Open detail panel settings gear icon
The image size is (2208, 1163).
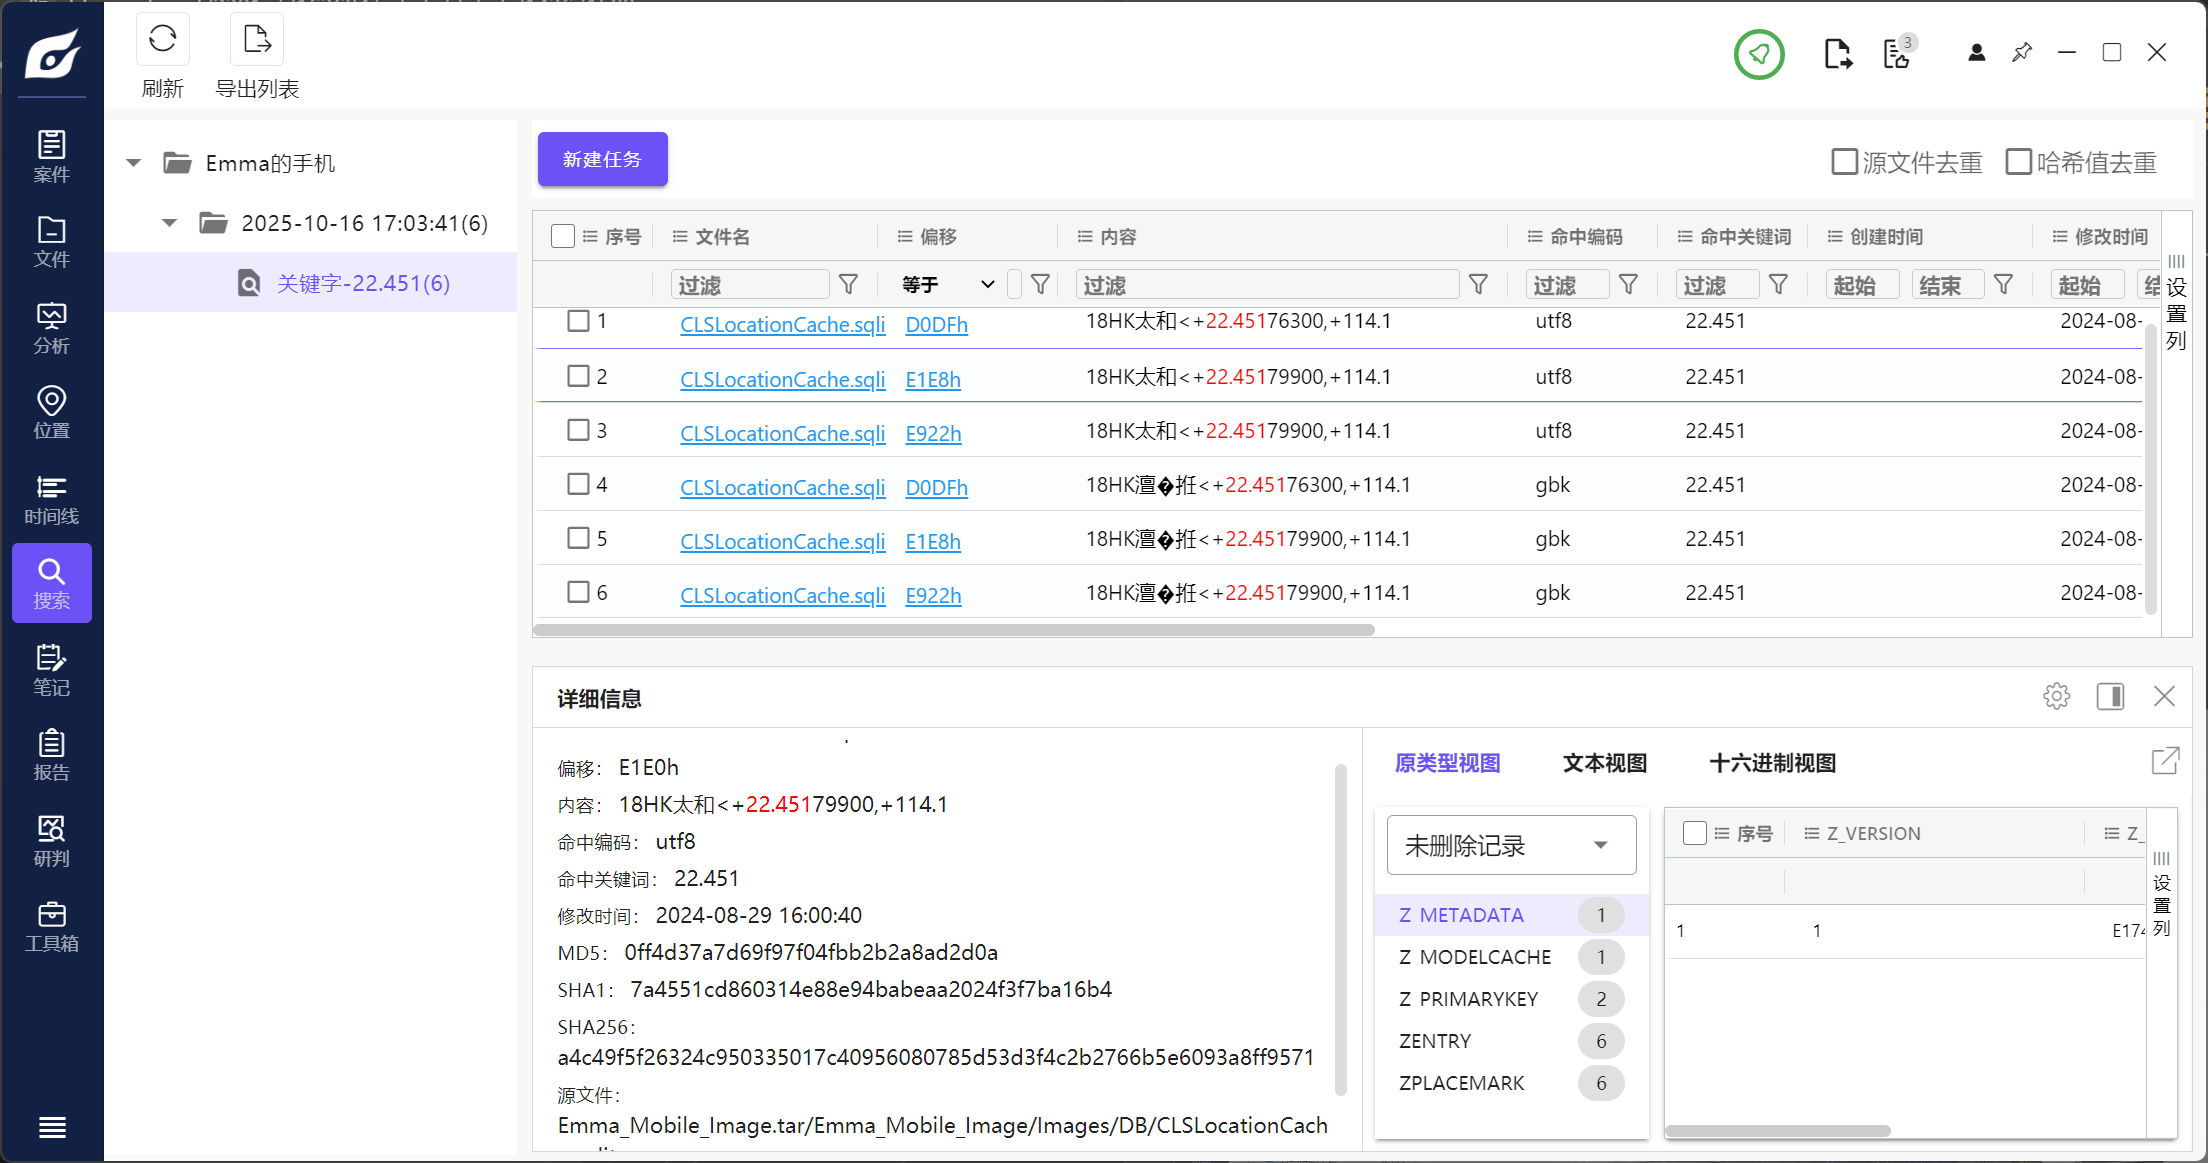click(2056, 696)
